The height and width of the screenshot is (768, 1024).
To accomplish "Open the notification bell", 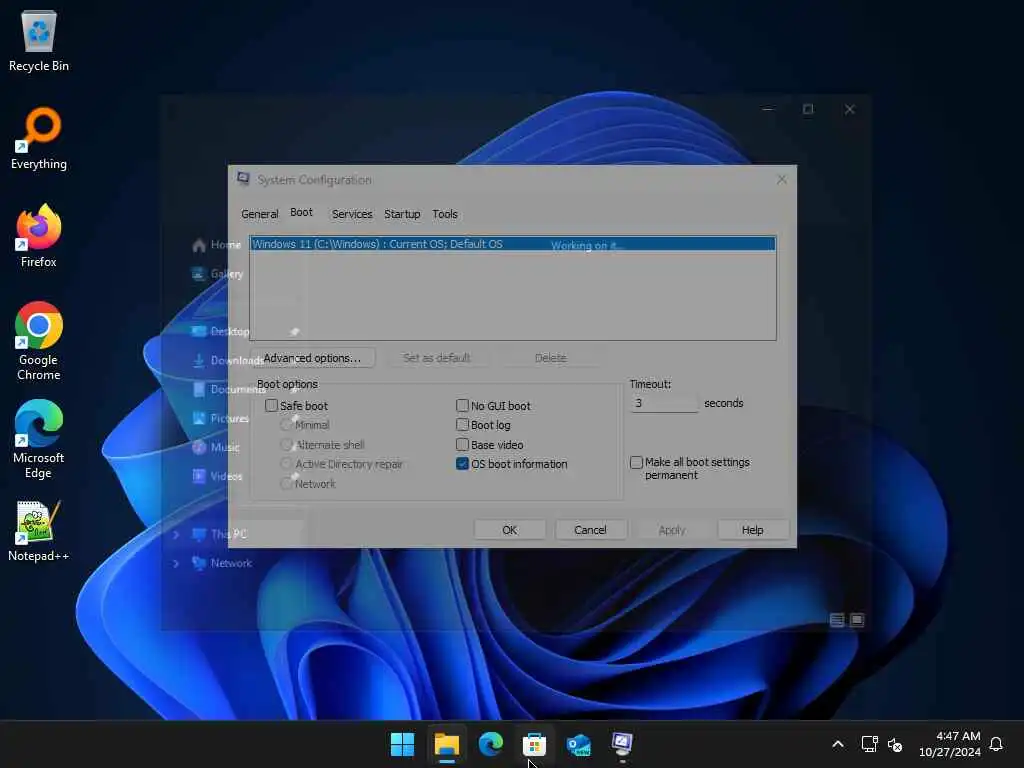I will [996, 744].
